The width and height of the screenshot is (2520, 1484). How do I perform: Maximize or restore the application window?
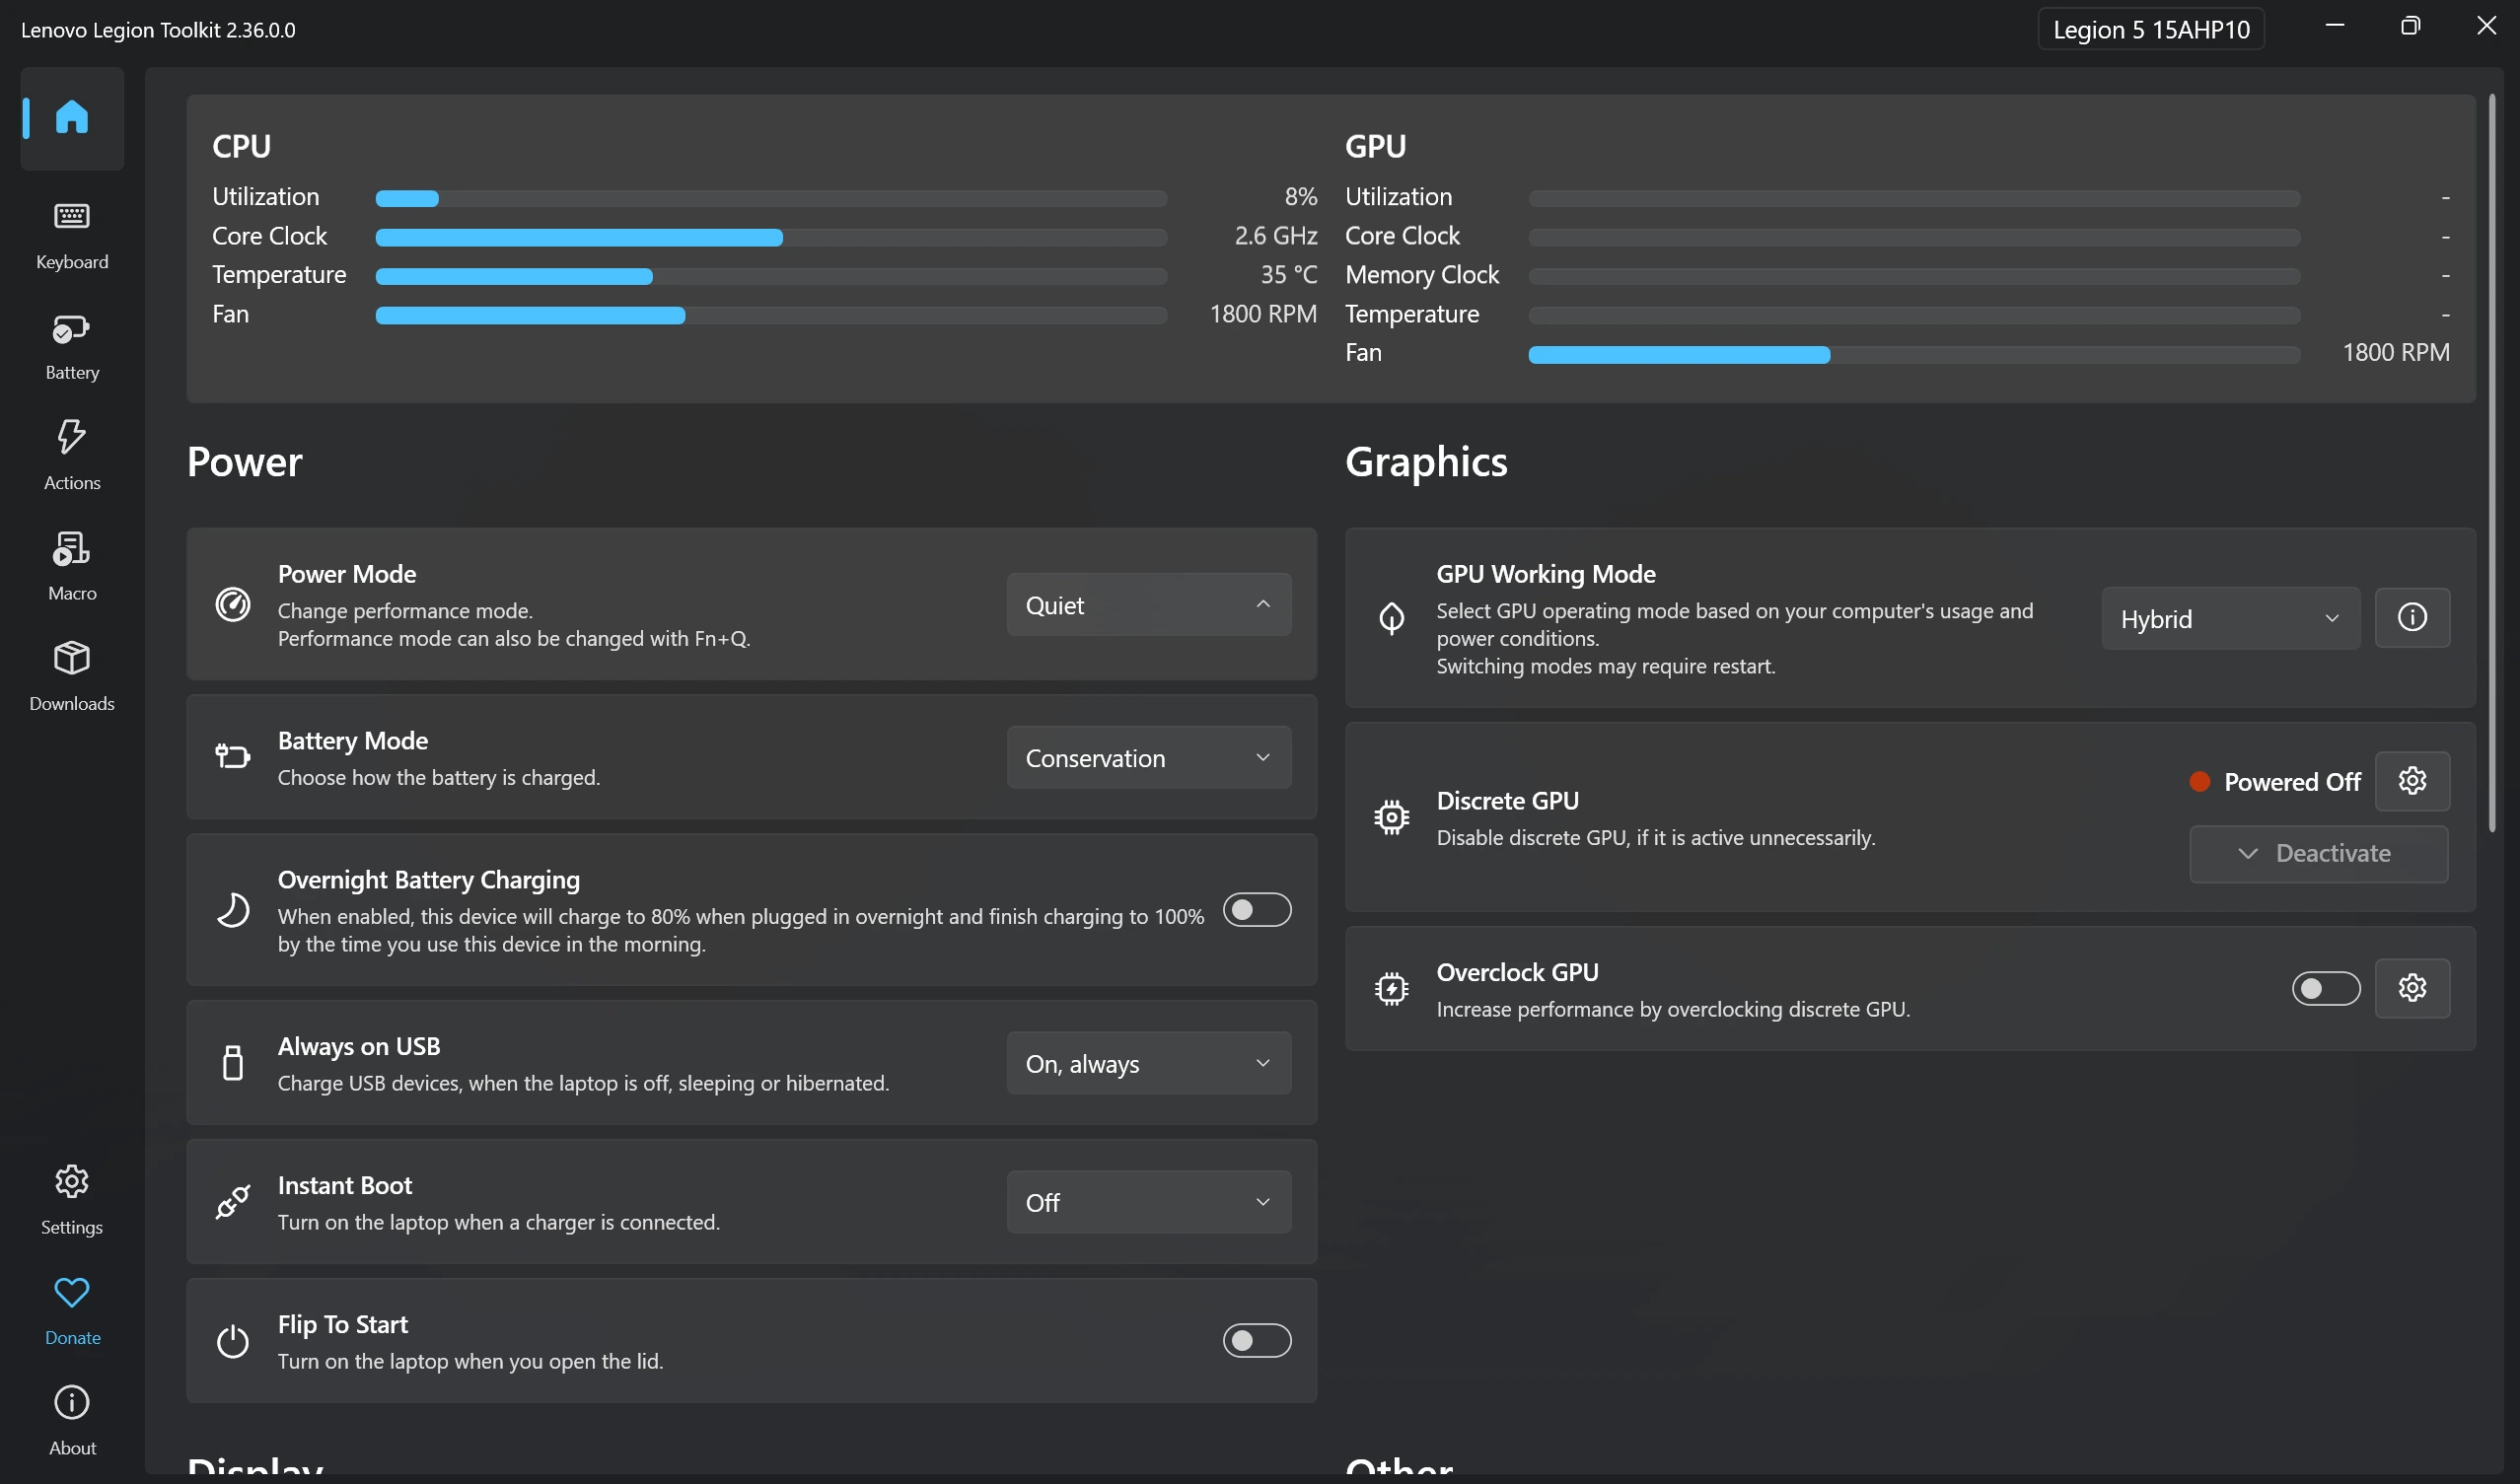(2410, 26)
